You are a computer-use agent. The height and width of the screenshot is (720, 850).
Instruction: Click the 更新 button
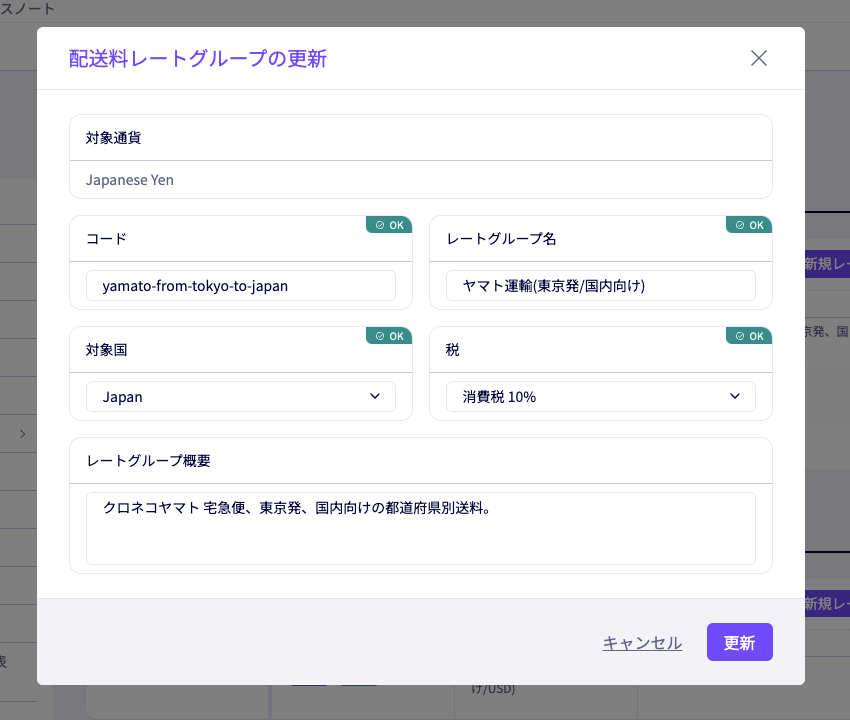(x=739, y=642)
